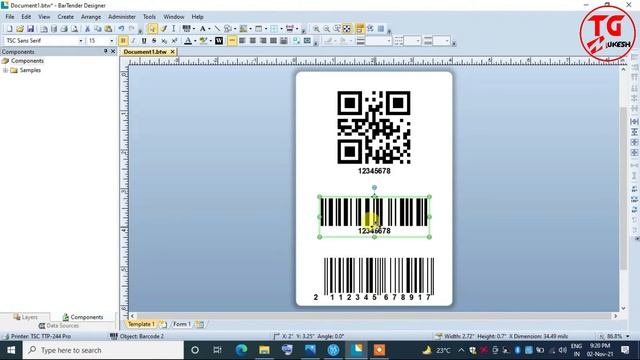Viewport: 640px width, 360px height.
Task: Open font color dropdown arrow
Action: tap(195, 41)
